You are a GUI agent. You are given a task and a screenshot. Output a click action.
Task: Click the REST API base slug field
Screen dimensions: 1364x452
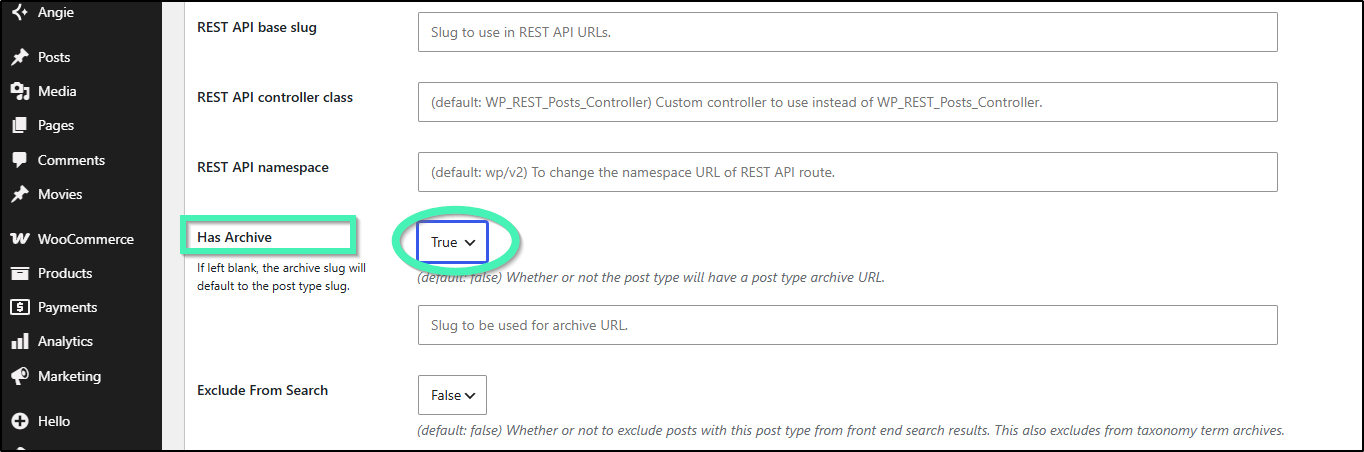847,32
